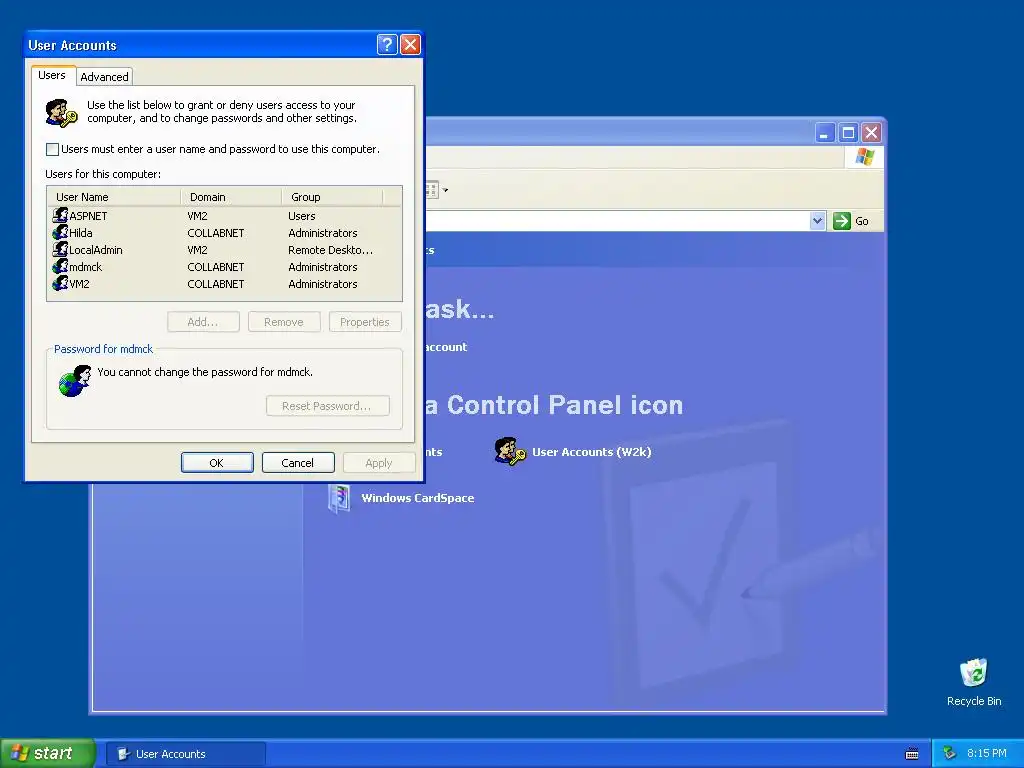Open User Accounts (W2k) Control Panel icon
Viewport: 1024px width, 768px height.
tap(509, 451)
